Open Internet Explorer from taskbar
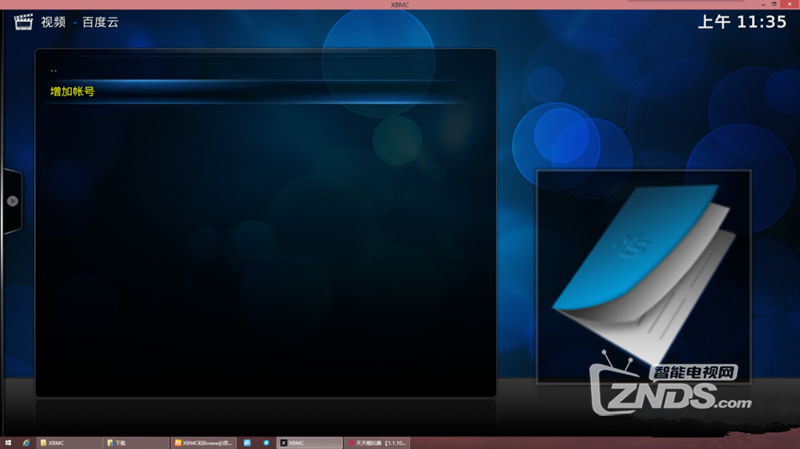Viewport: 800px width, 449px height. [26, 443]
